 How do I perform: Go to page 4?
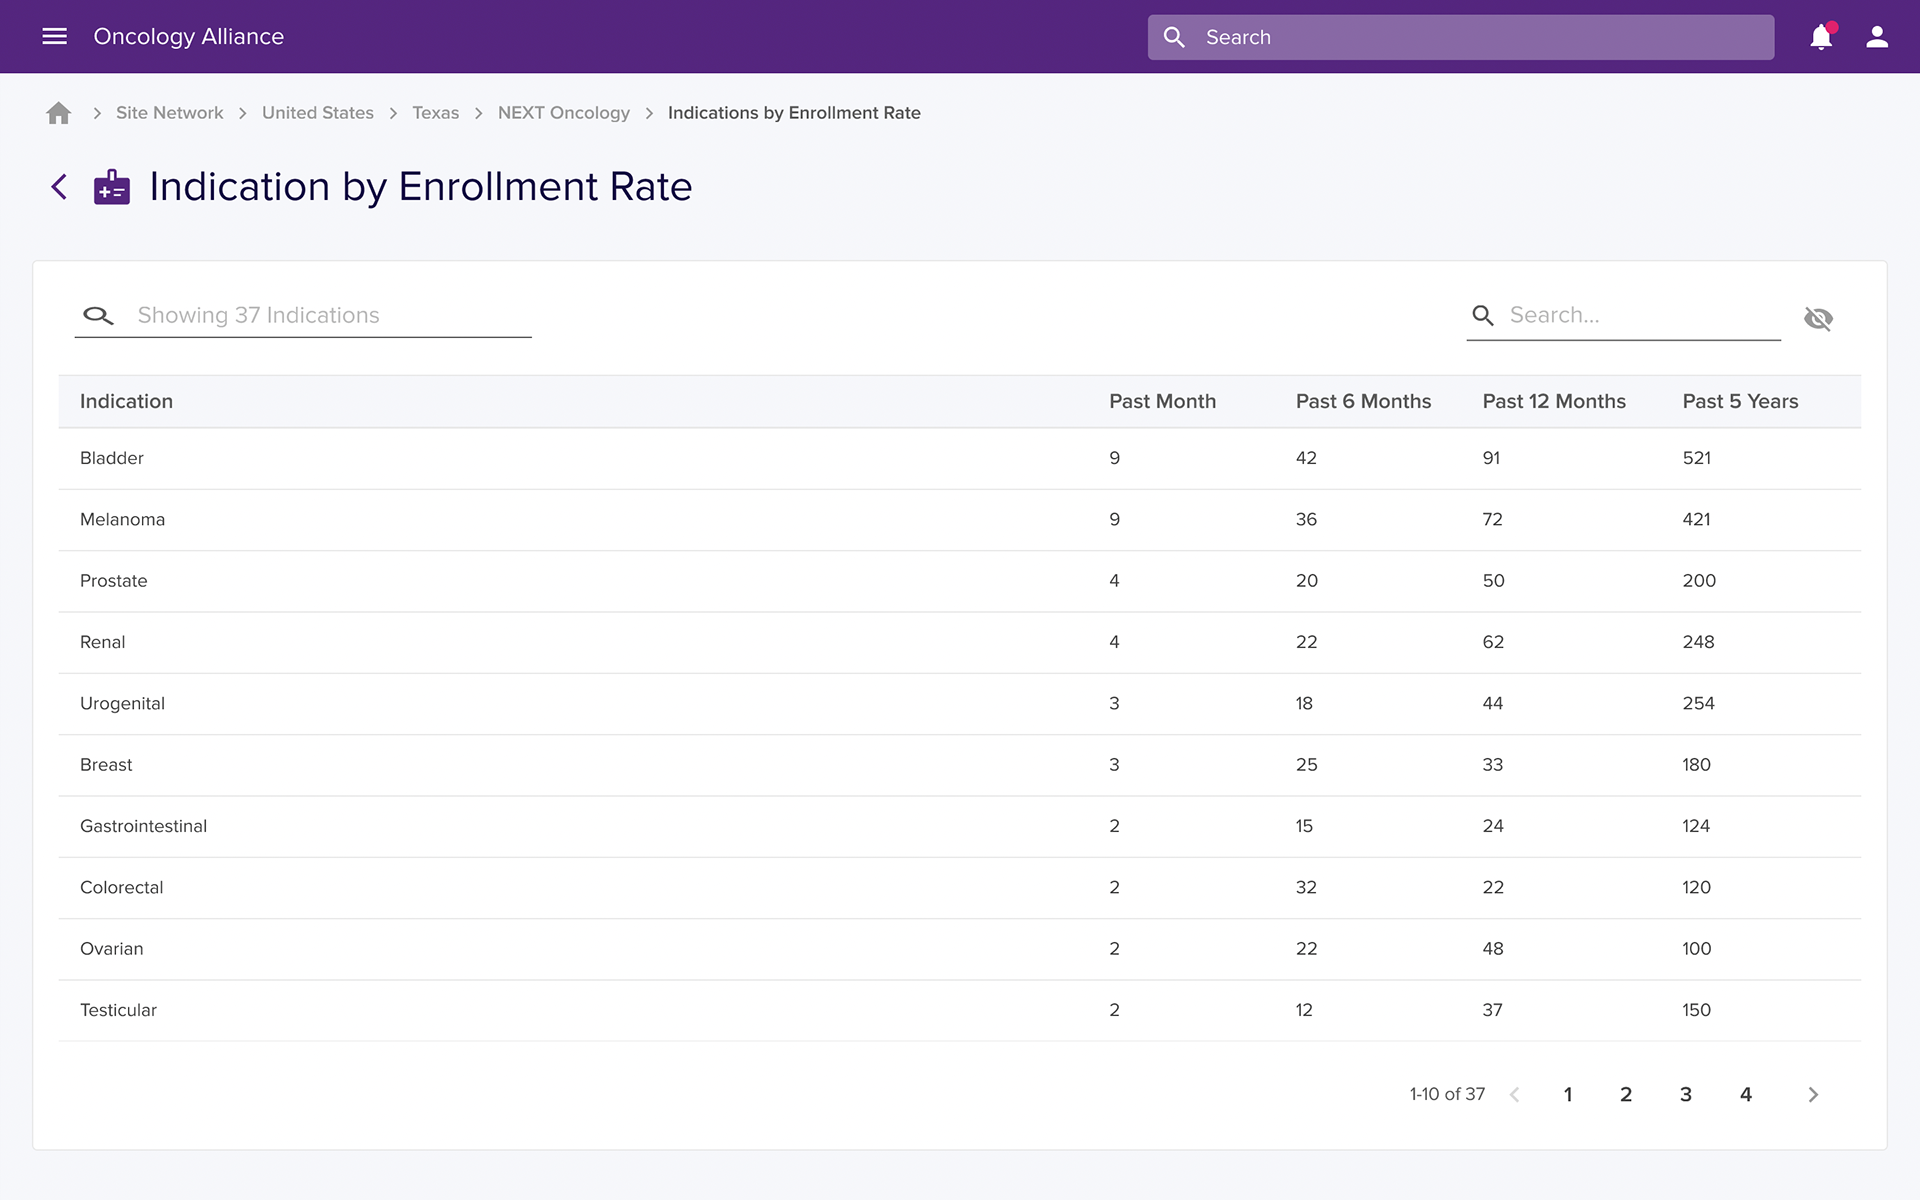(x=1746, y=1094)
